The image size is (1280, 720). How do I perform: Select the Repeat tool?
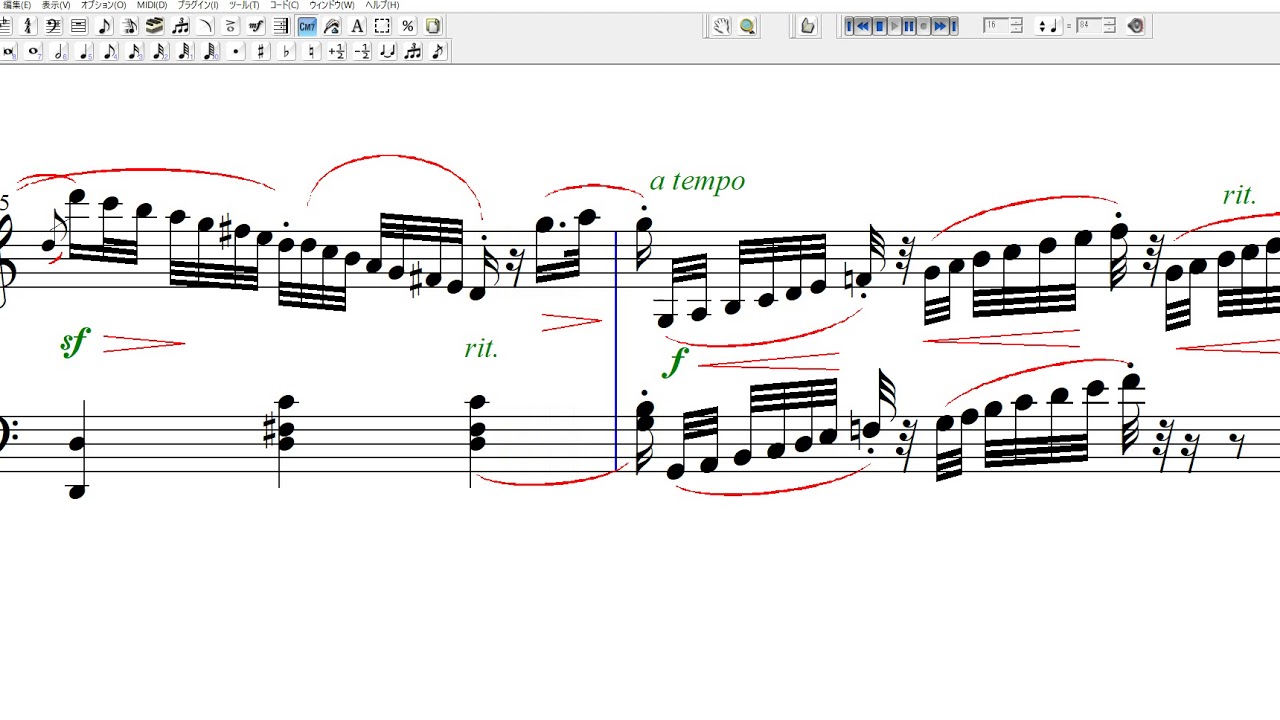pyautogui.click(x=281, y=26)
